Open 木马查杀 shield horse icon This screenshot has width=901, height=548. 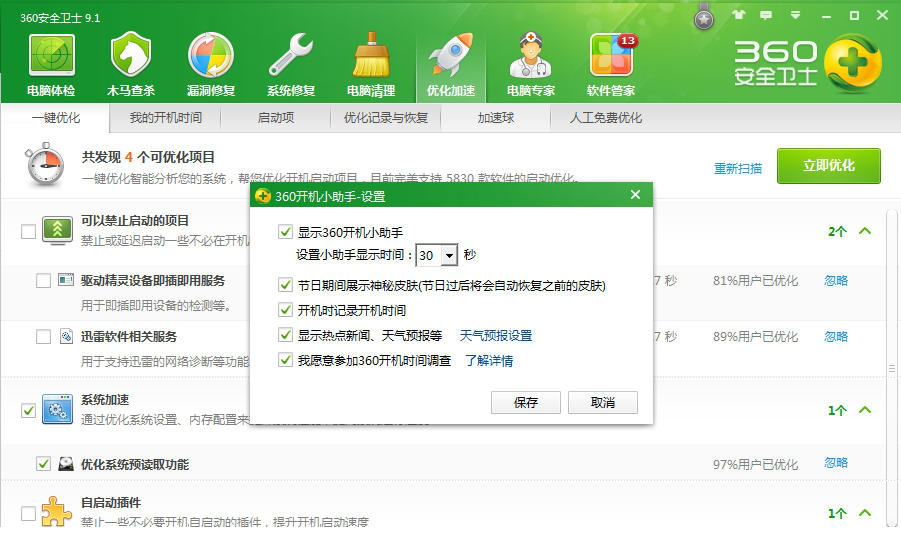pos(131,55)
